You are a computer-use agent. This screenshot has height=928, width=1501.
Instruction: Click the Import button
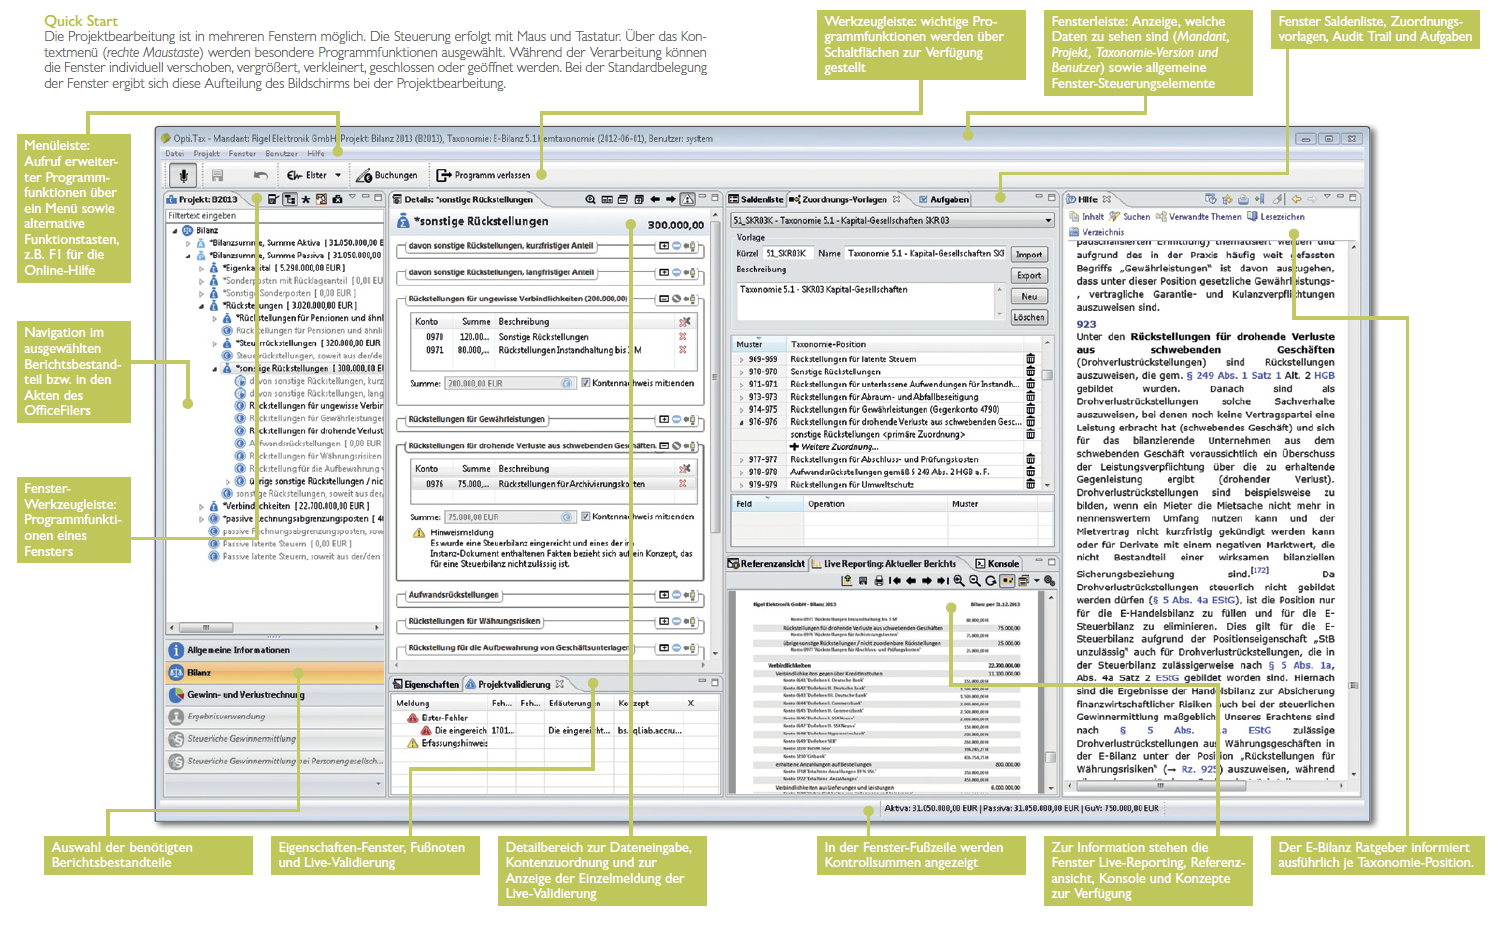coord(1029,254)
